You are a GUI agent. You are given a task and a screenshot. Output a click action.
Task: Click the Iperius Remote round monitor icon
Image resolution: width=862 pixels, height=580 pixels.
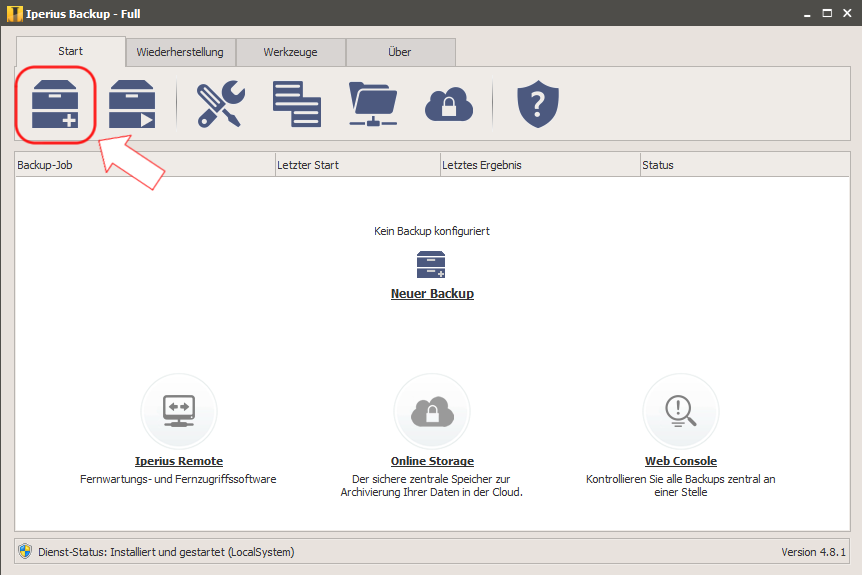pos(179,411)
